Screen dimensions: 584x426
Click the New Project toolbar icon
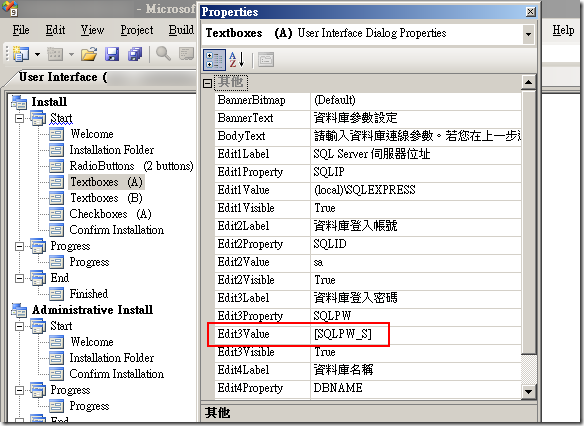pyautogui.click(x=21, y=54)
